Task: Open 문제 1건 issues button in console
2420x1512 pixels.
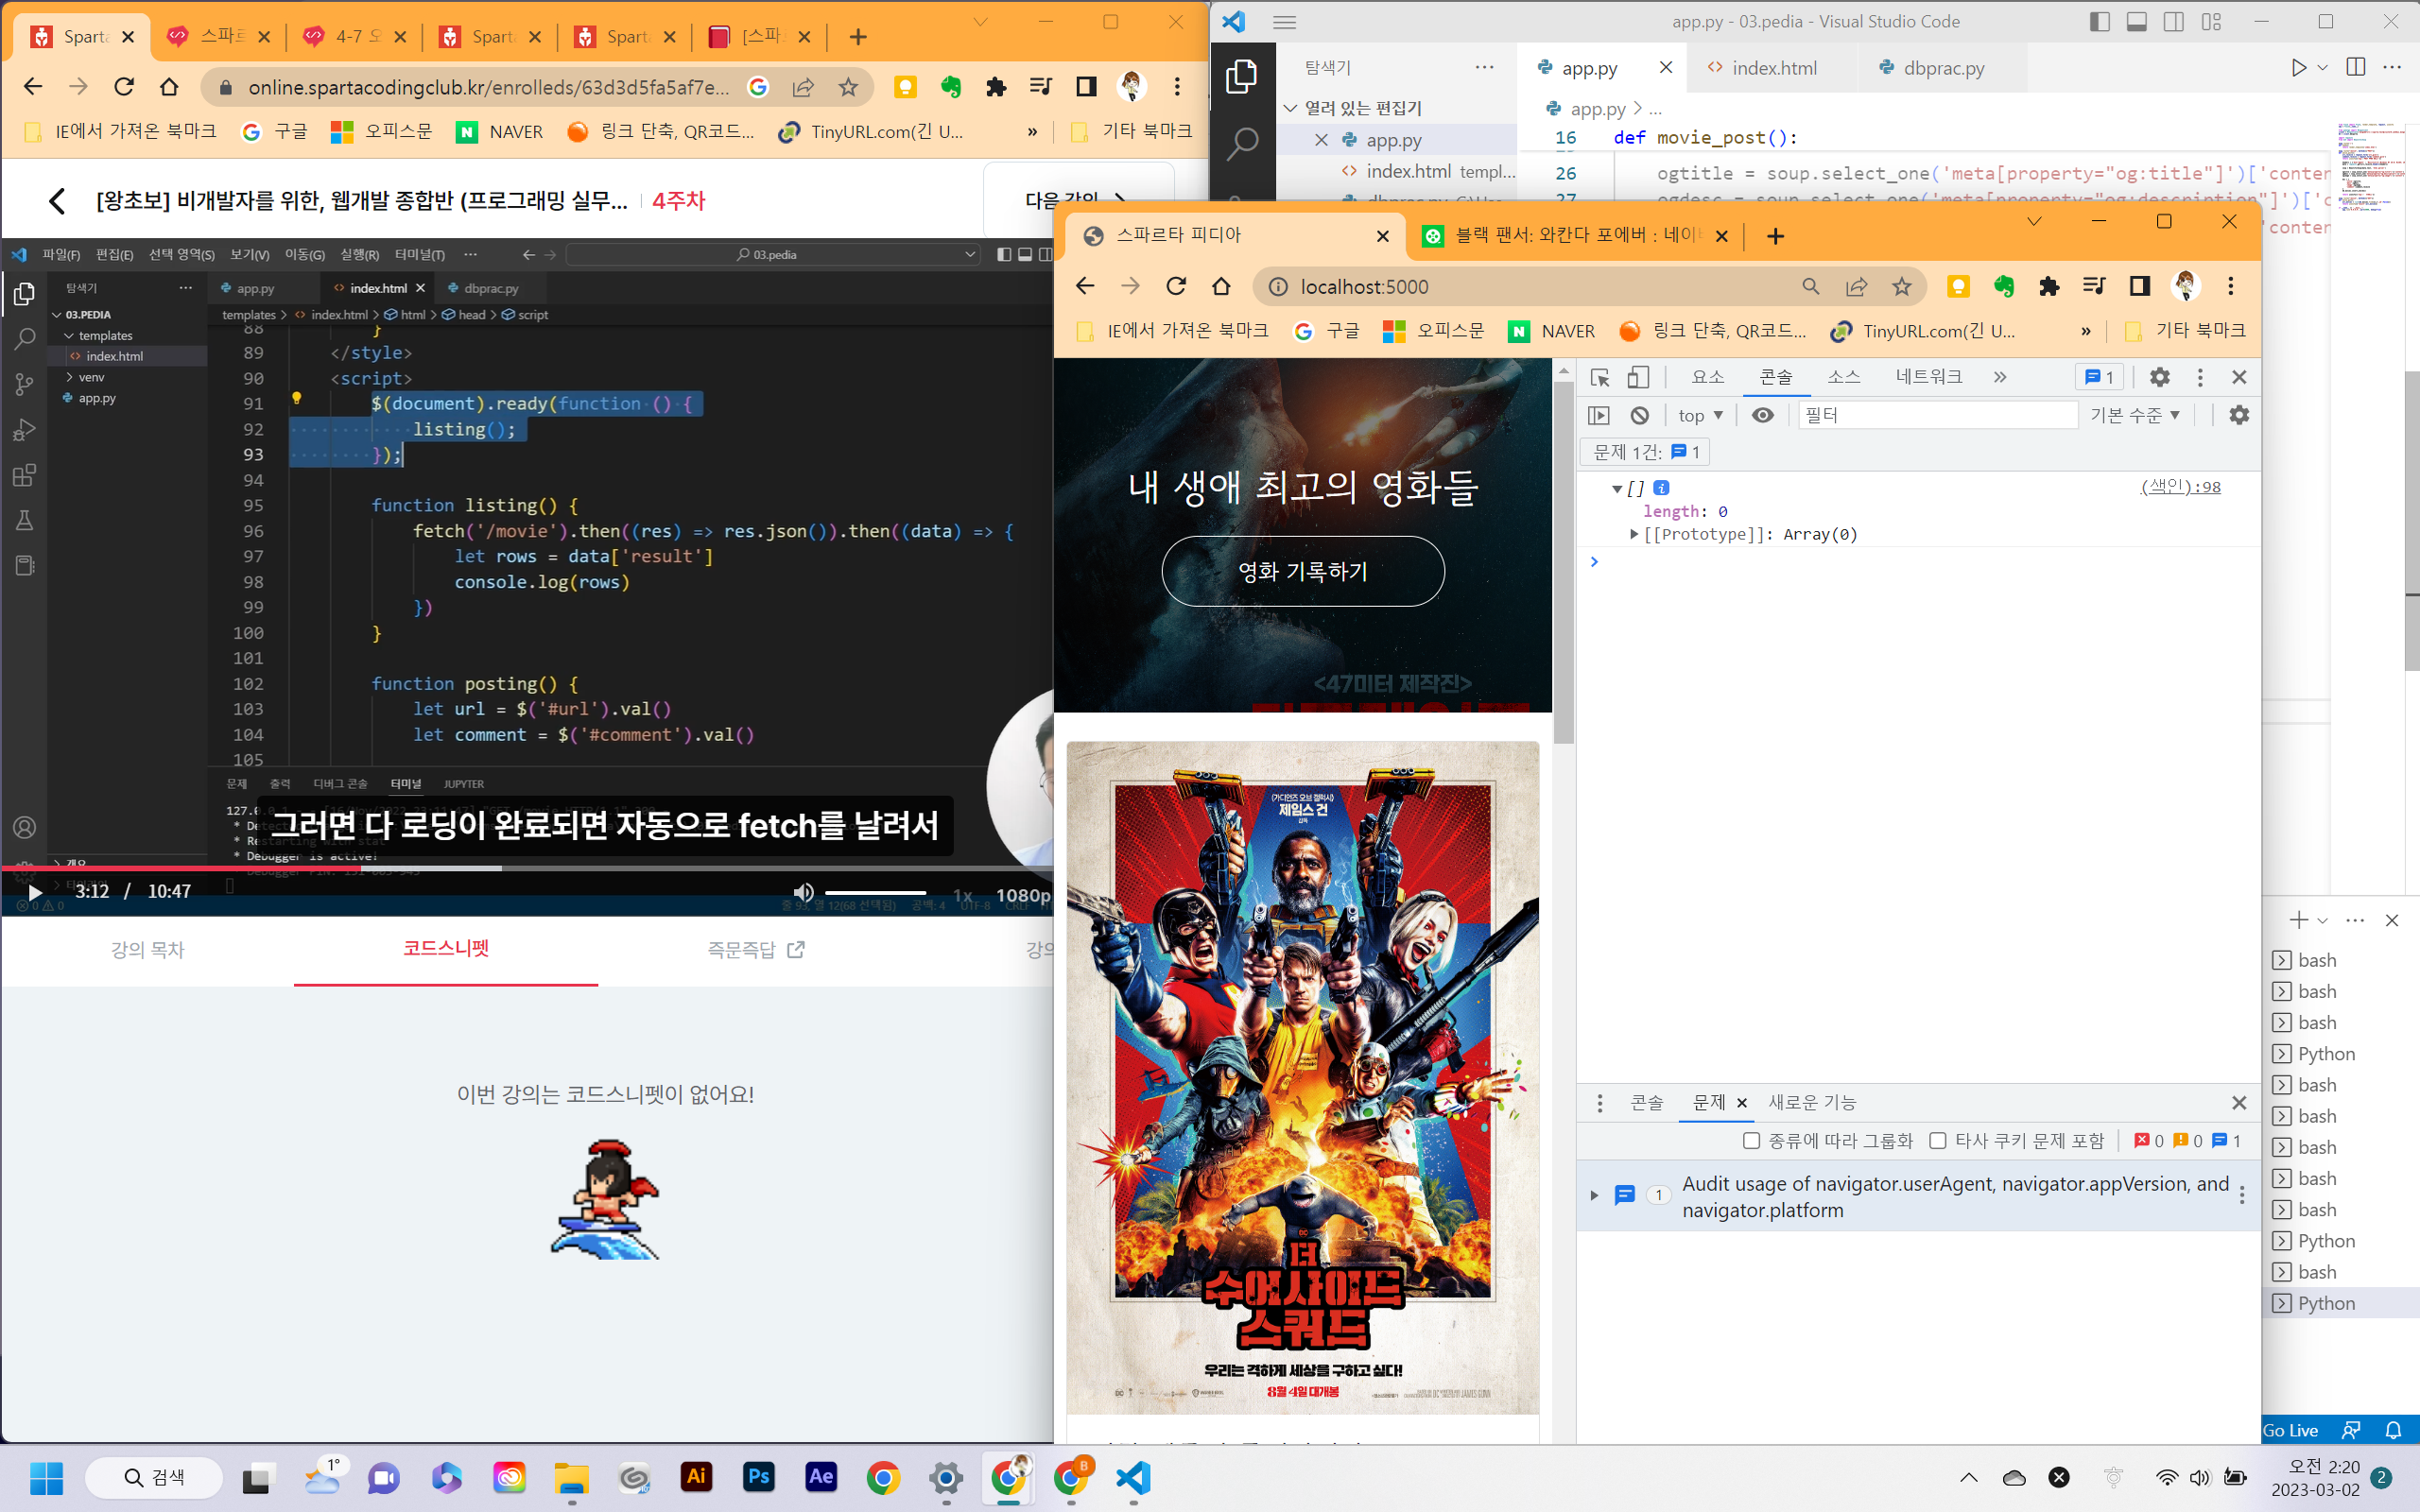Action: tap(1645, 452)
